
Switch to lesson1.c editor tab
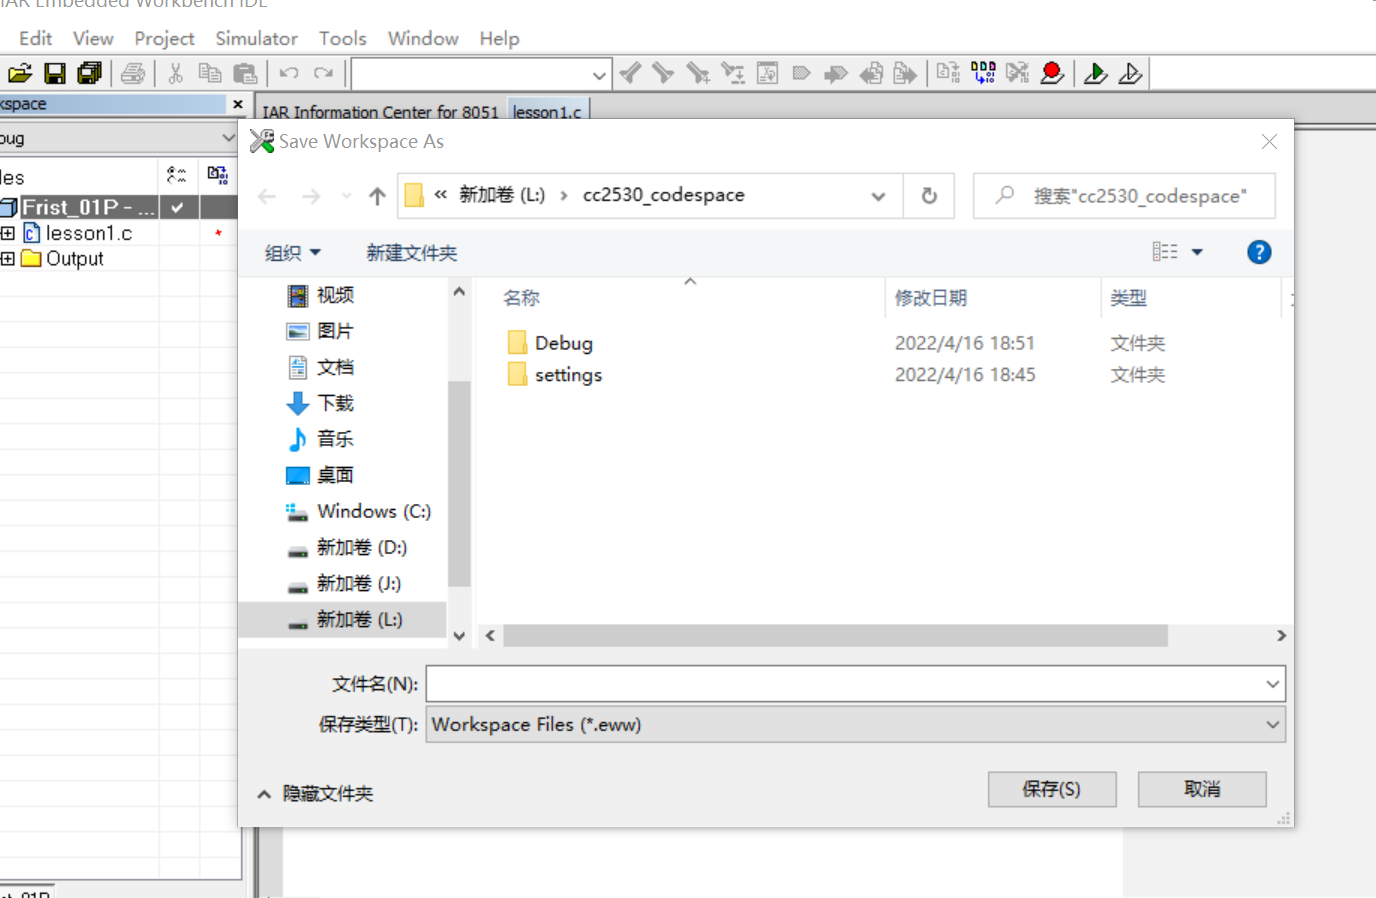(x=547, y=111)
